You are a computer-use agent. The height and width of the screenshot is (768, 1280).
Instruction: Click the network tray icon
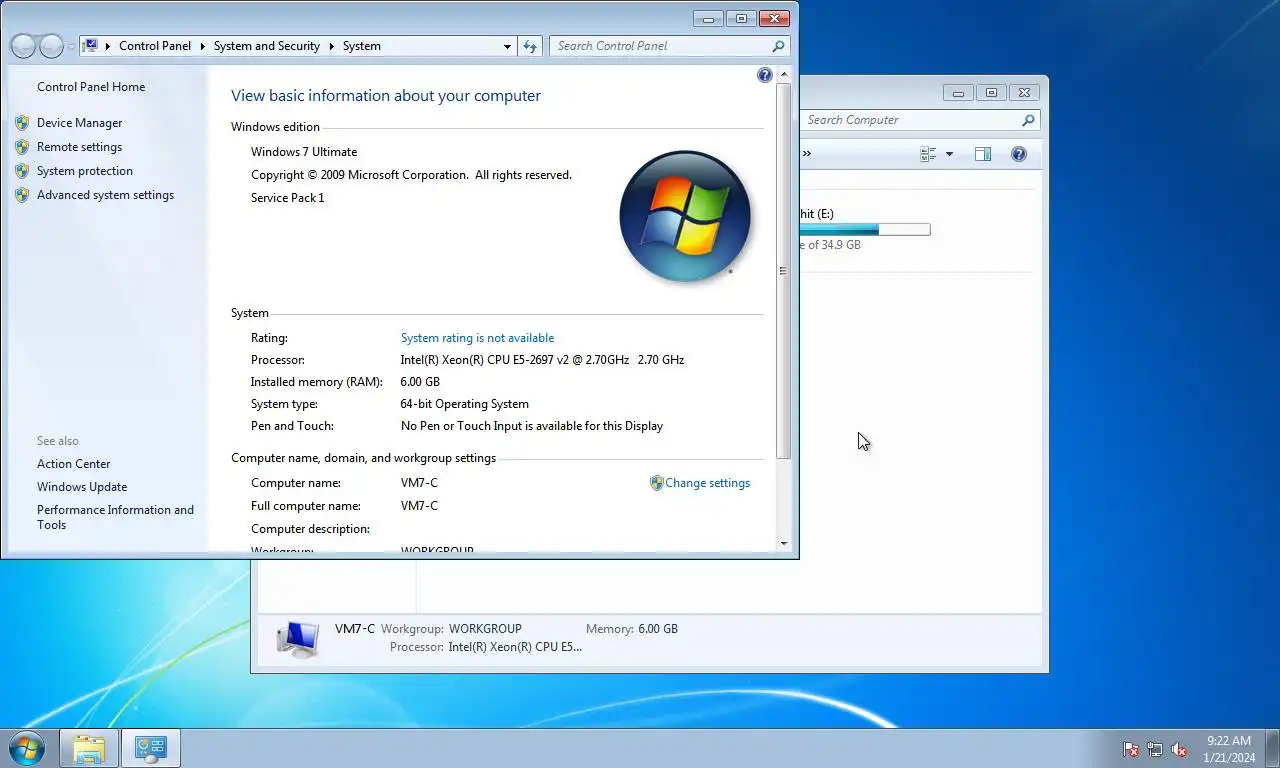tap(1155, 749)
